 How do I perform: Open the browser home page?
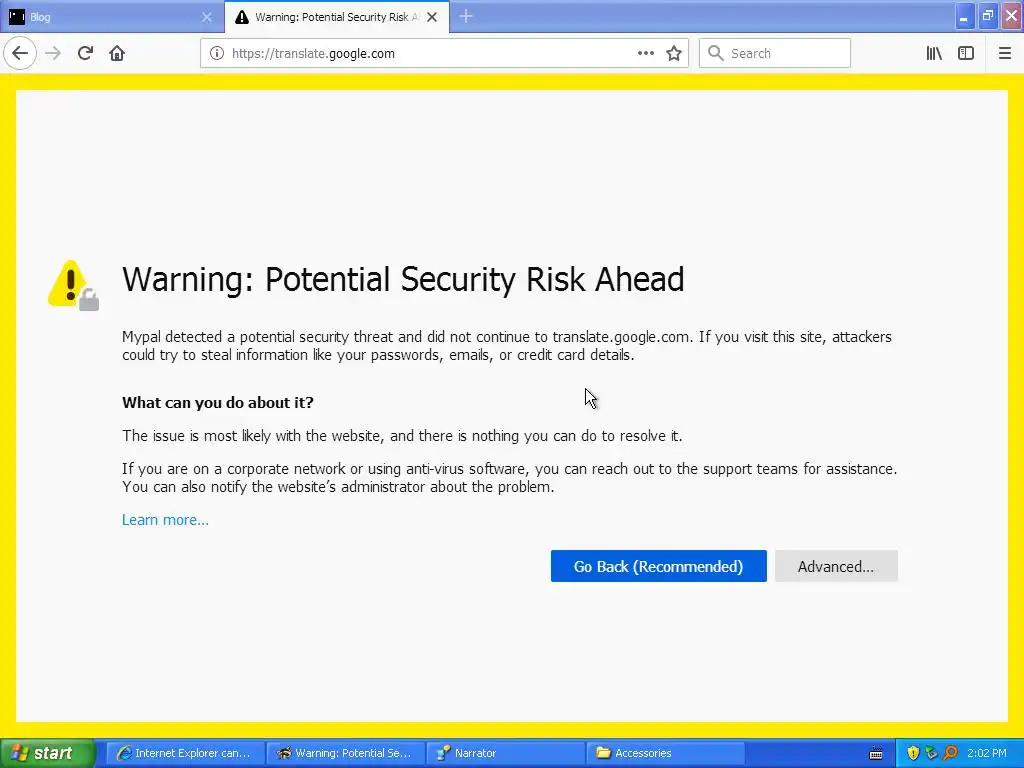pos(117,53)
